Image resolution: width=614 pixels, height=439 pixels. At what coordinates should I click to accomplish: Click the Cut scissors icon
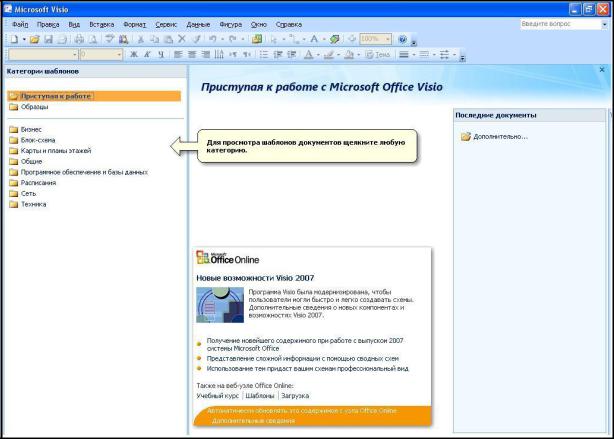tap(141, 39)
